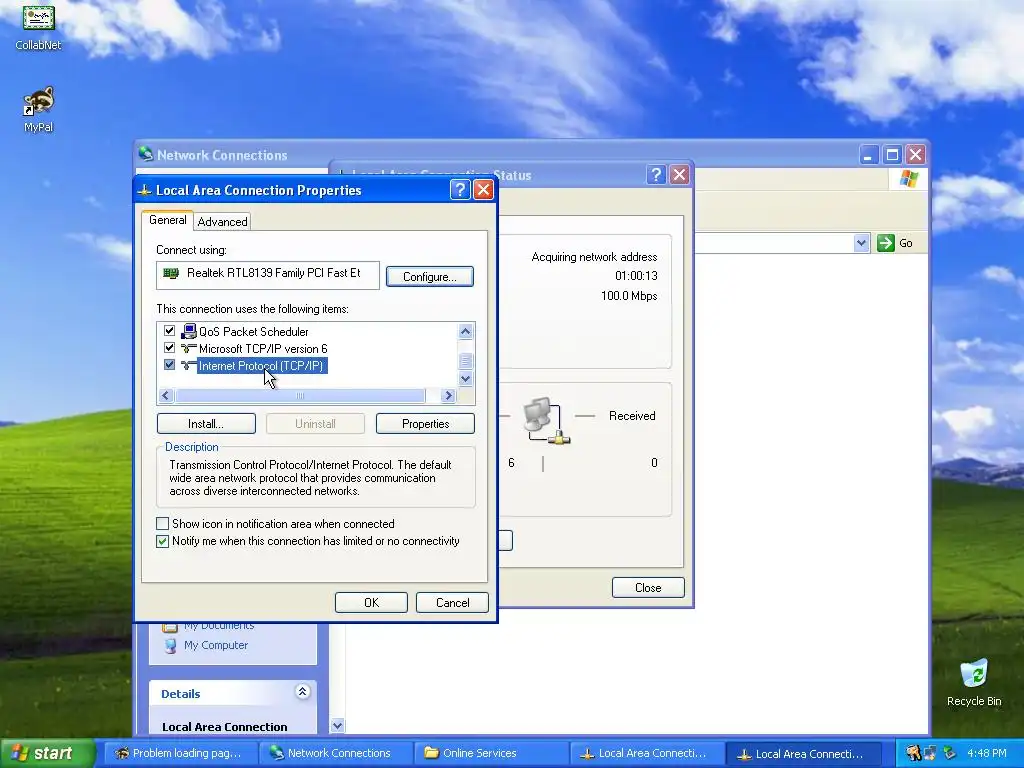Maximize the Network Connections window

click(892, 155)
